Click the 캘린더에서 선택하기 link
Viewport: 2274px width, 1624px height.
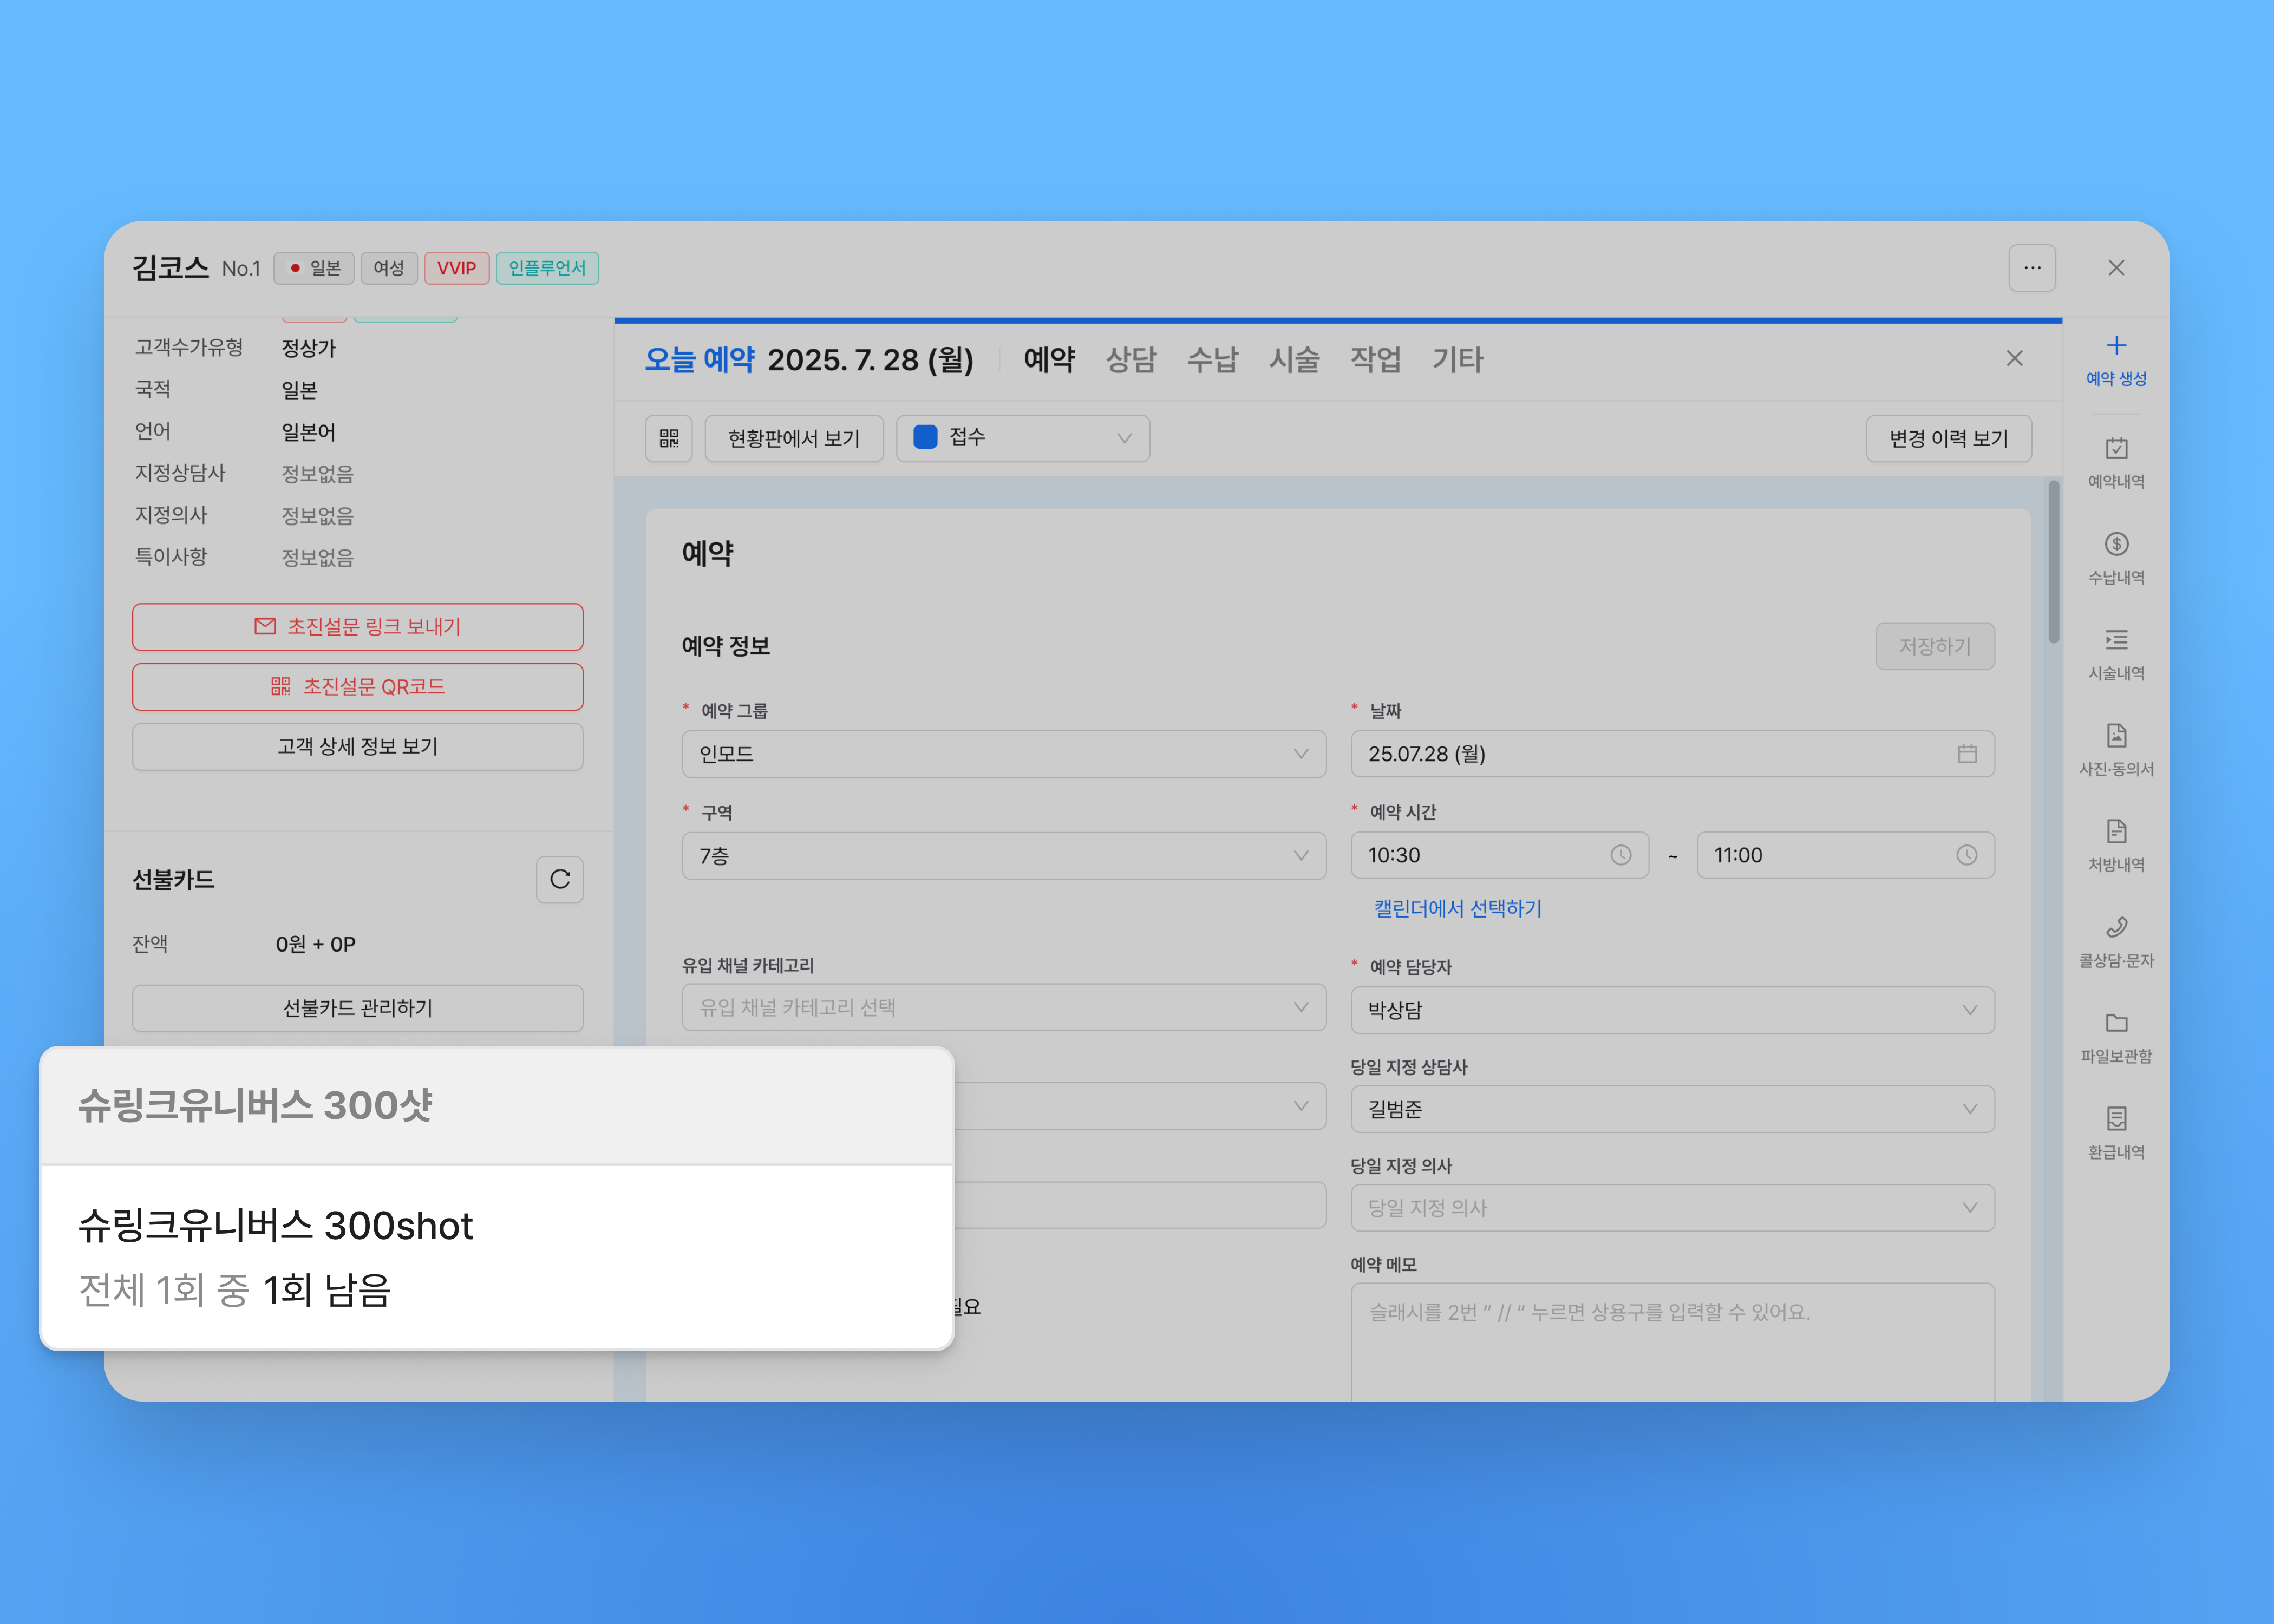coord(1457,908)
